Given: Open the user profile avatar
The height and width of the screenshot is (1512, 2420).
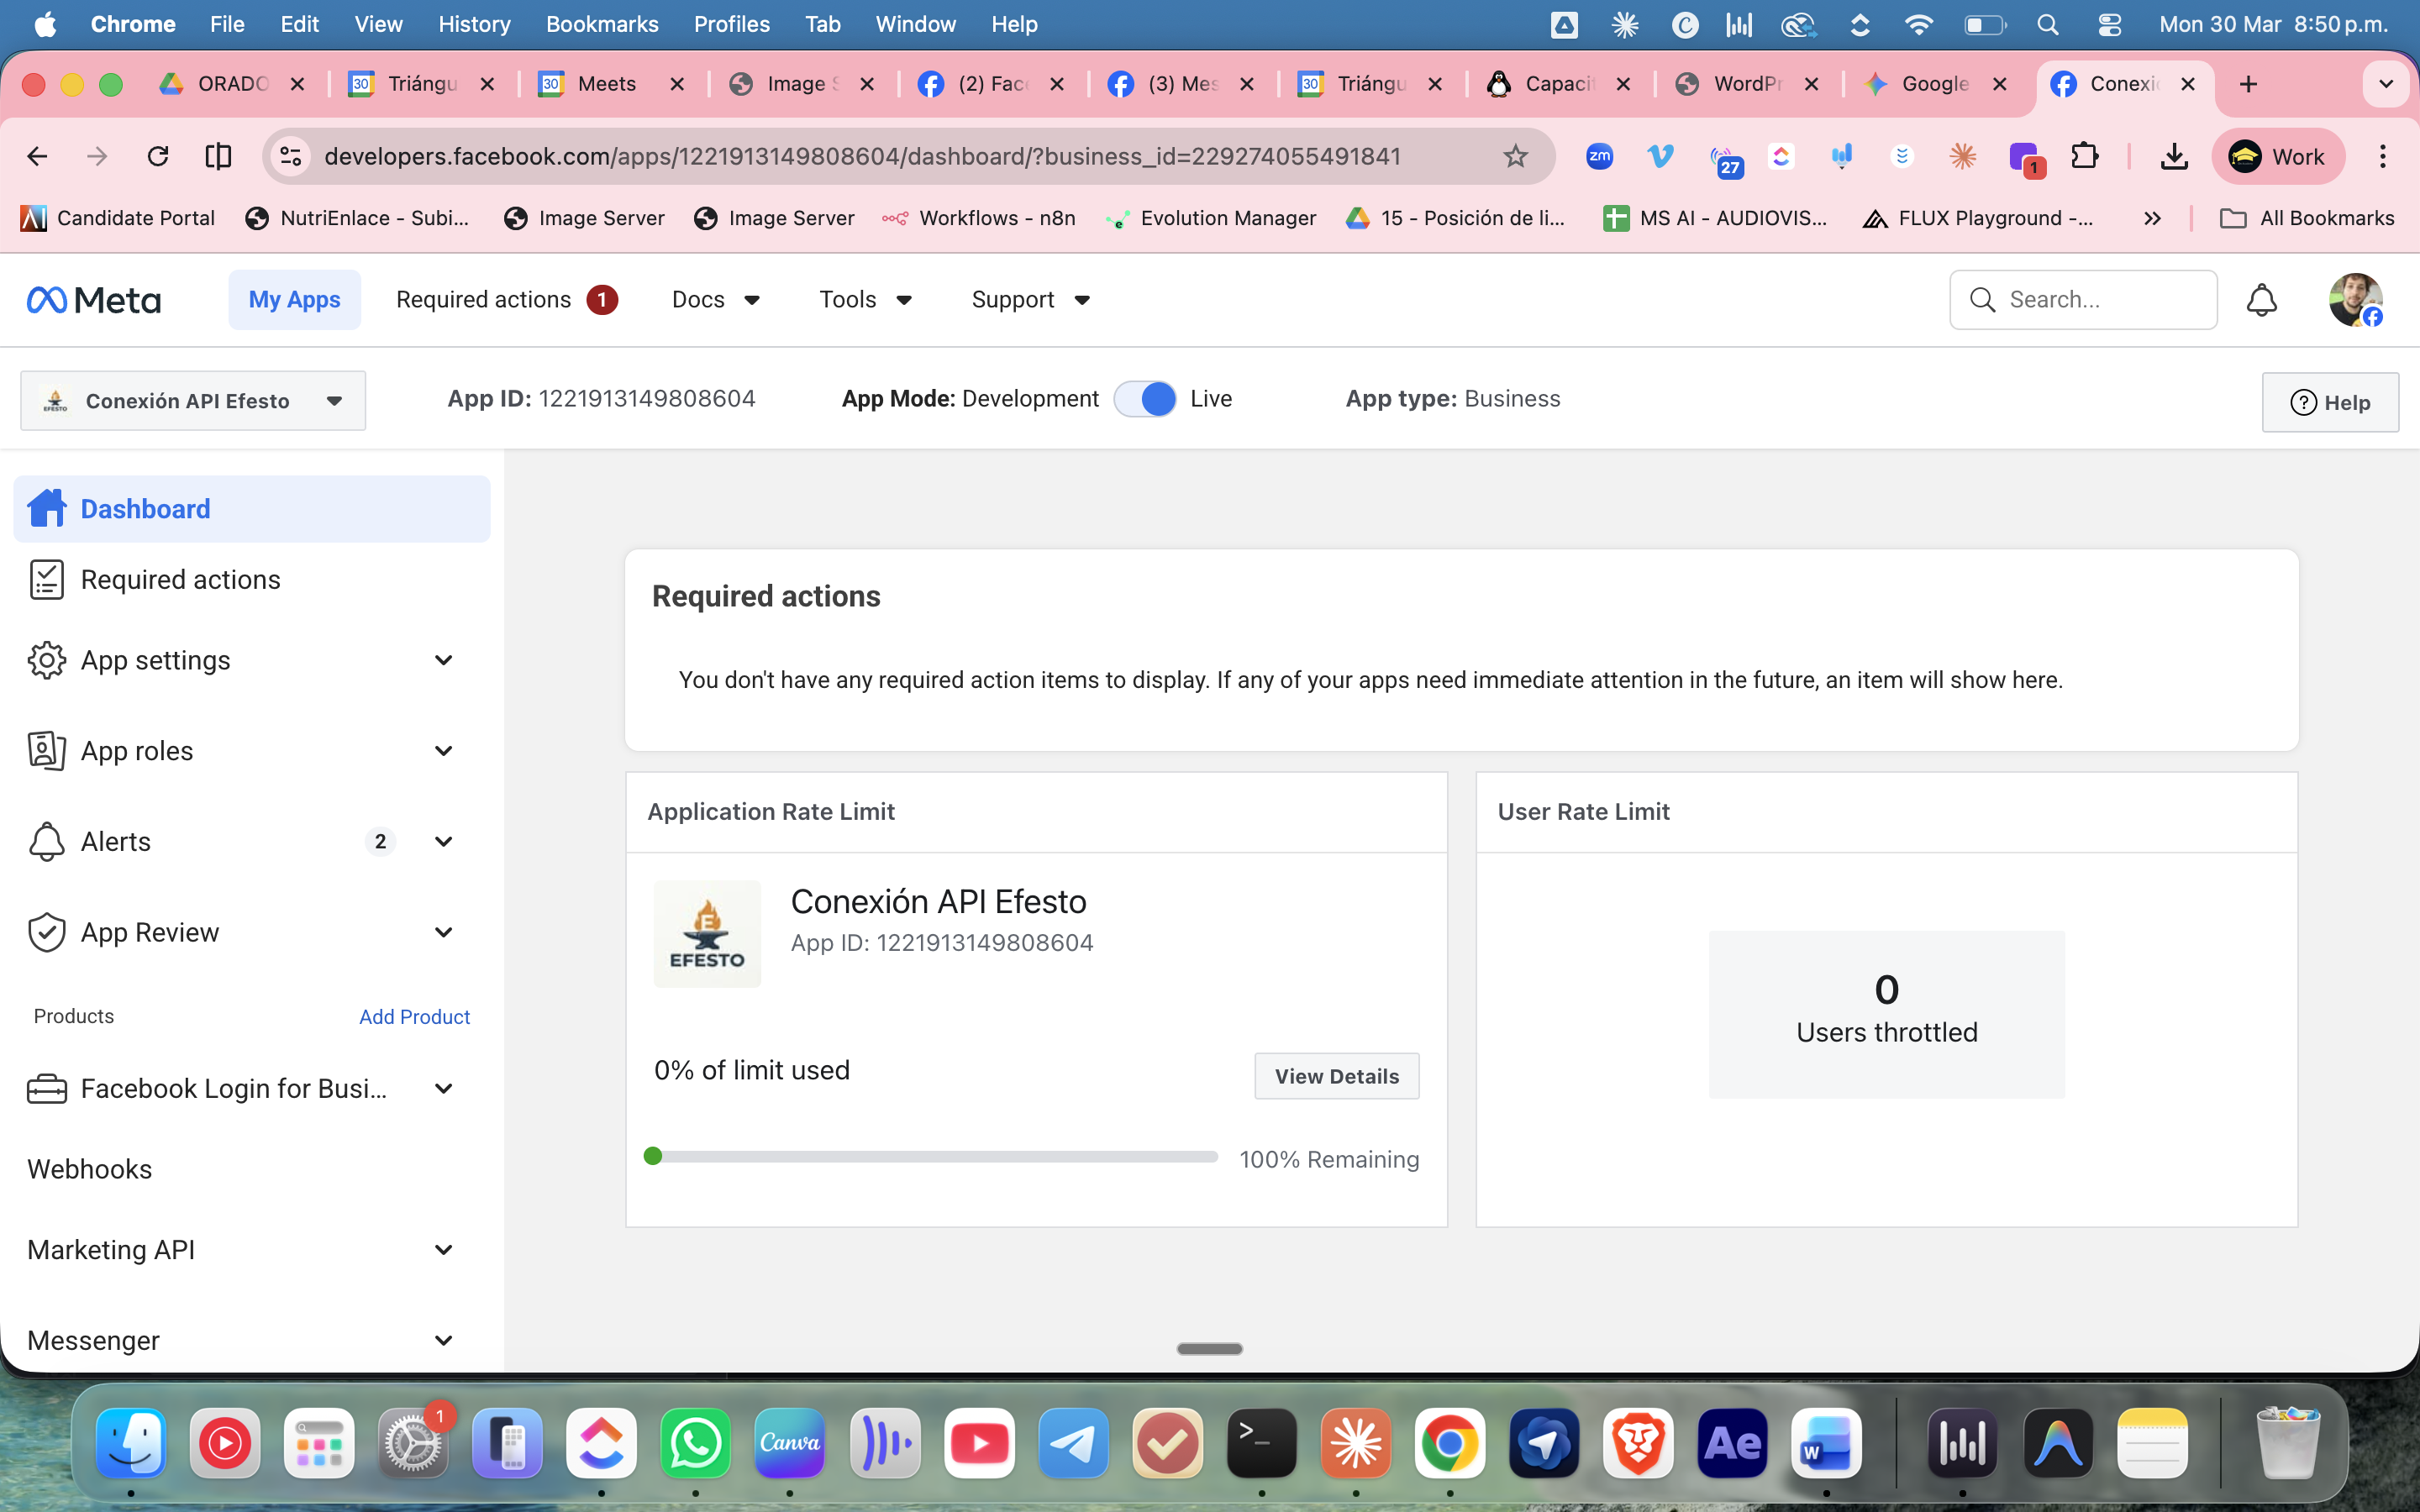Looking at the screenshot, I should point(2354,300).
